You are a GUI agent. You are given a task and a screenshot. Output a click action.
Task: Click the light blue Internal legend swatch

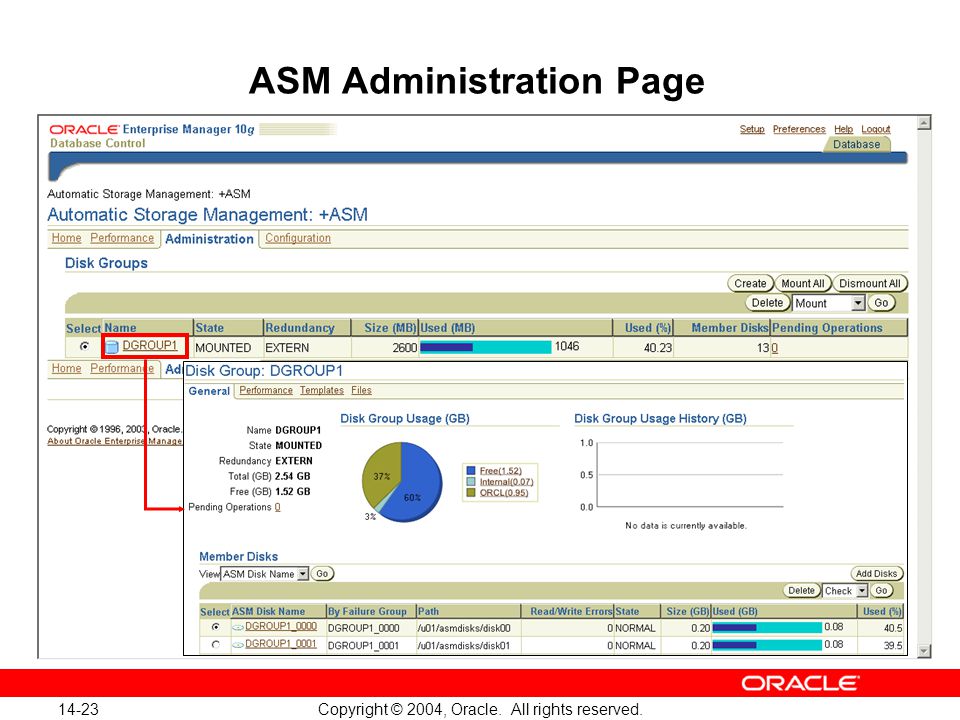click(471, 481)
